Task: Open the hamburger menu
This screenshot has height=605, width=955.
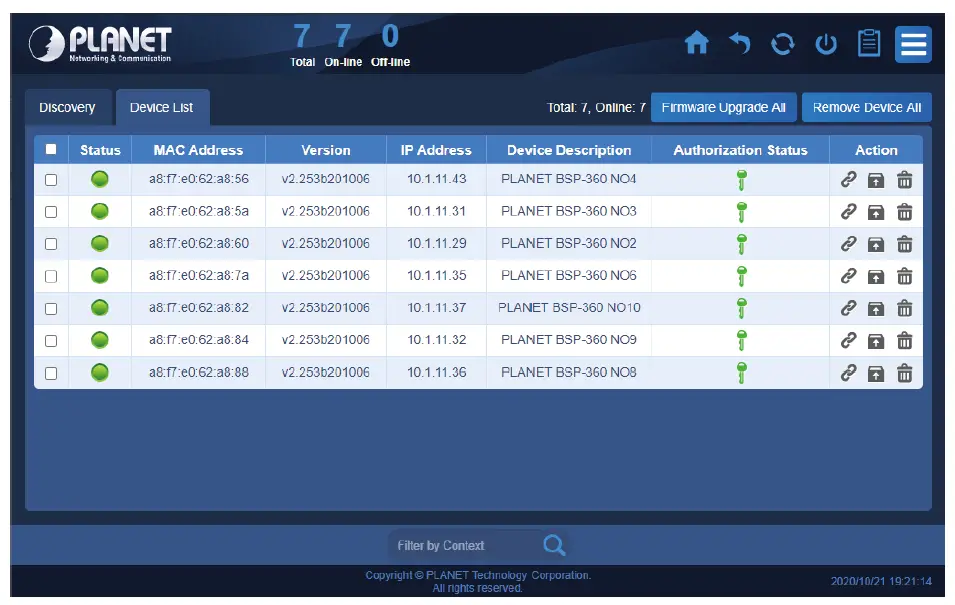Action: 913,44
